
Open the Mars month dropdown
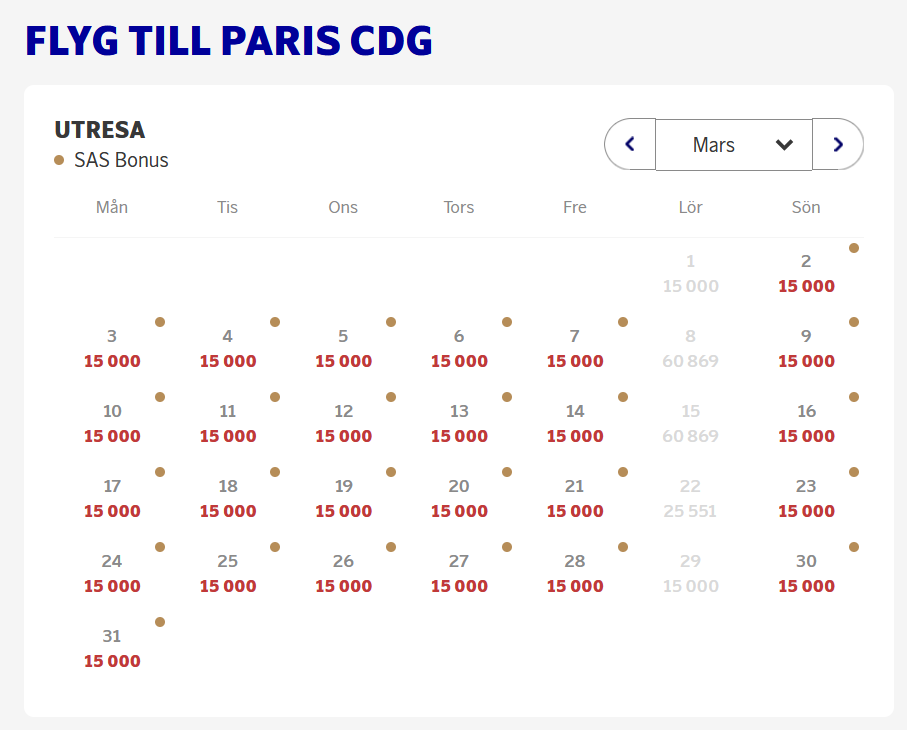click(x=734, y=145)
